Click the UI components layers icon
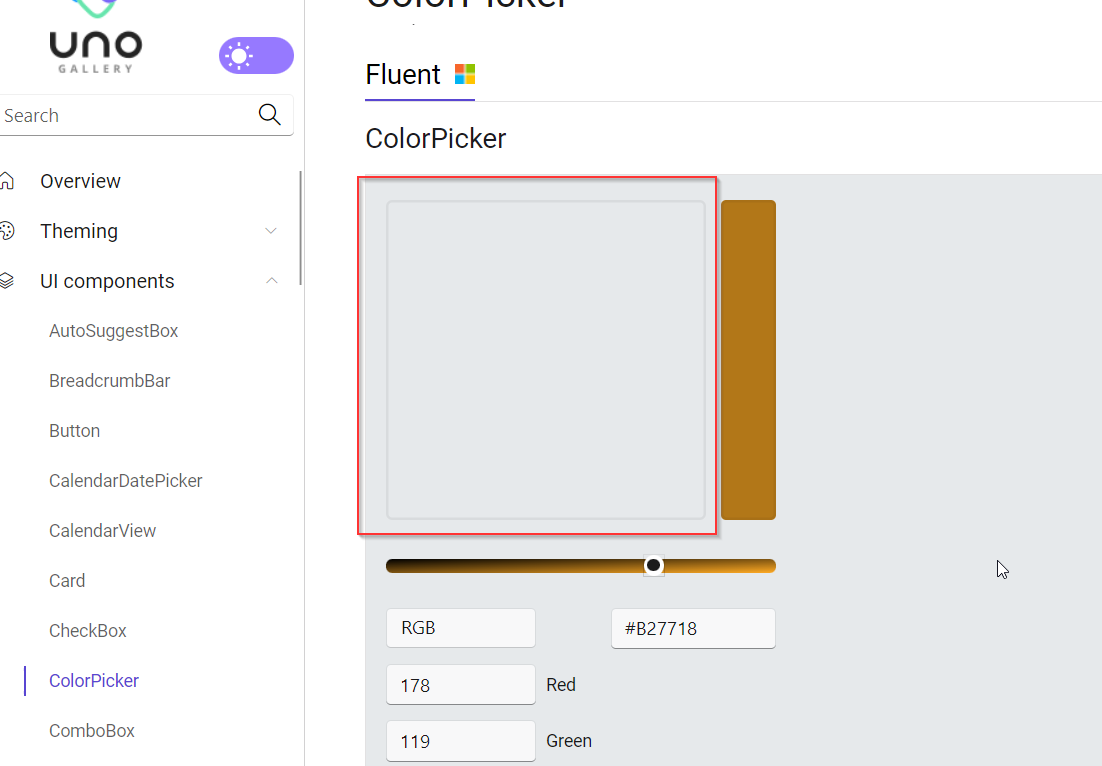The width and height of the screenshot is (1102, 766). pyautogui.click(x=10, y=280)
